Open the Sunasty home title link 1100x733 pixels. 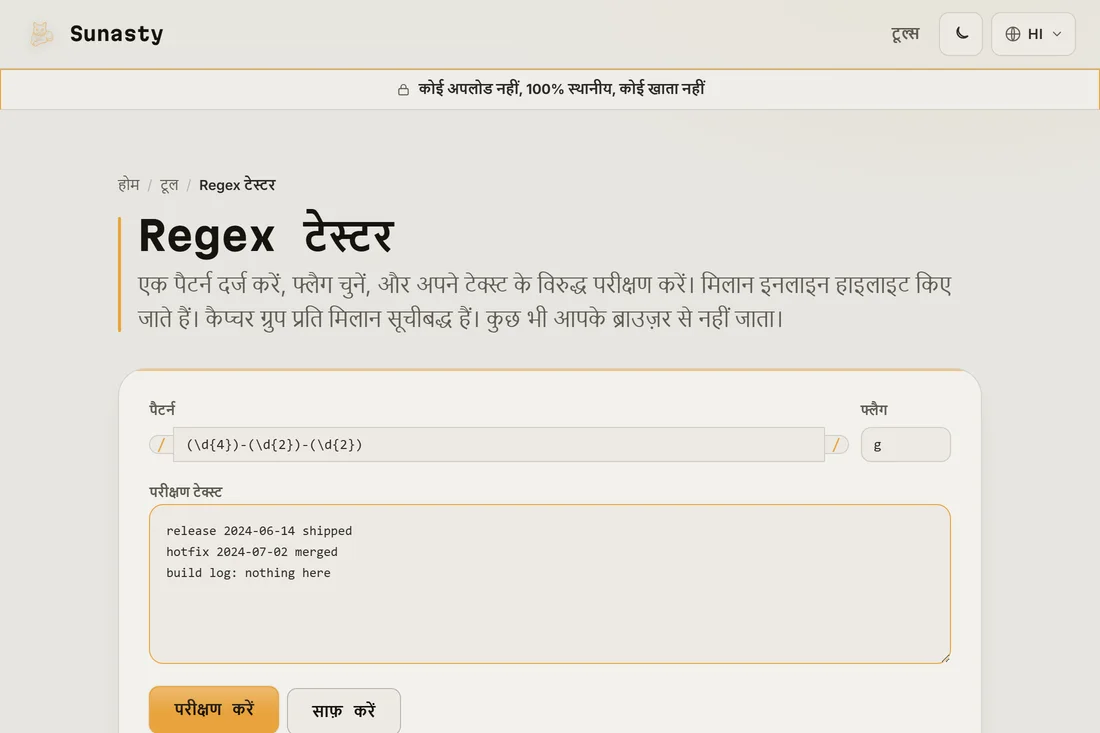(x=116, y=34)
